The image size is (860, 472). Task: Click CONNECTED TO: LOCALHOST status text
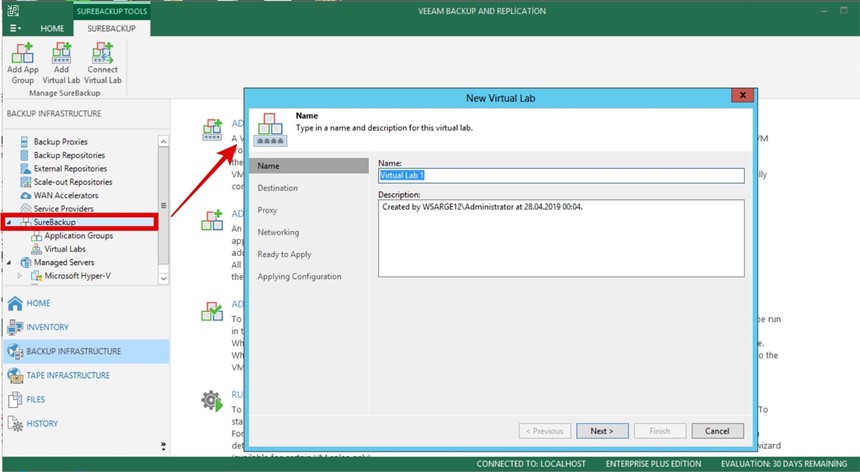531,464
